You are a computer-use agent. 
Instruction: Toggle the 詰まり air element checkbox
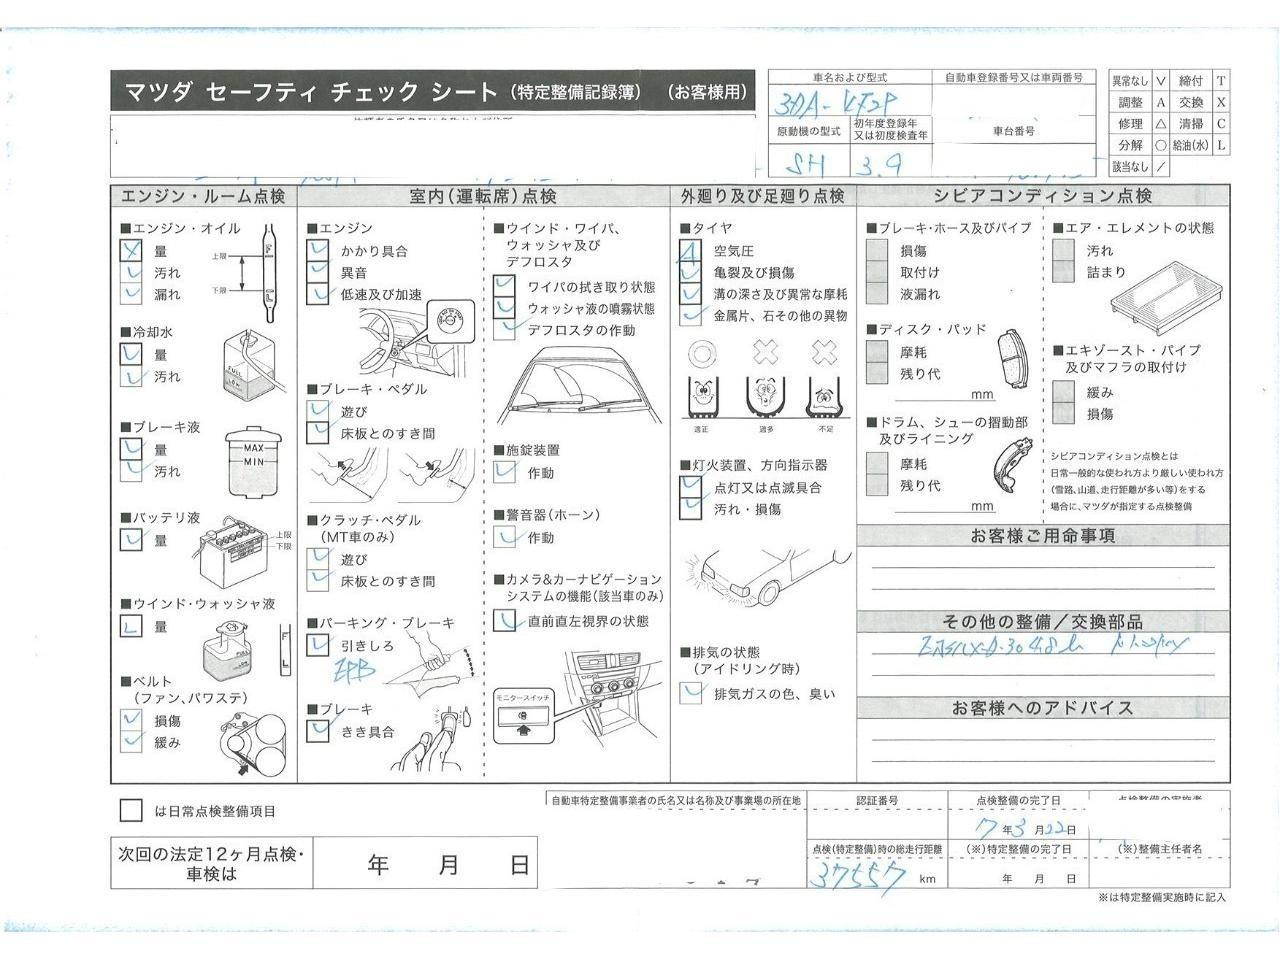click(x=1063, y=272)
